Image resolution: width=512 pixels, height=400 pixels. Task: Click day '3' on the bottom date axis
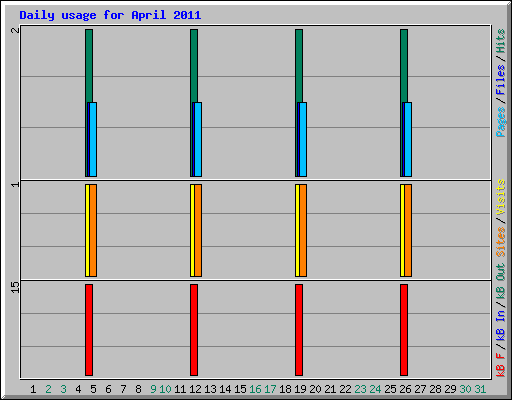(63, 389)
